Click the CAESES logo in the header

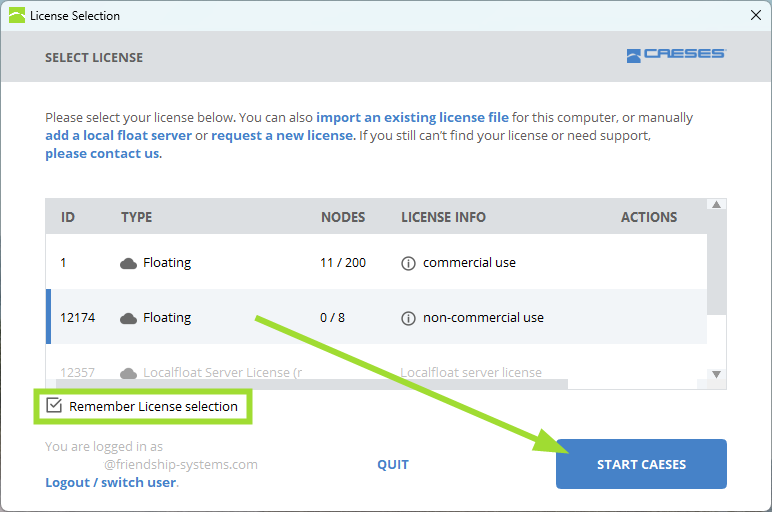click(675, 56)
